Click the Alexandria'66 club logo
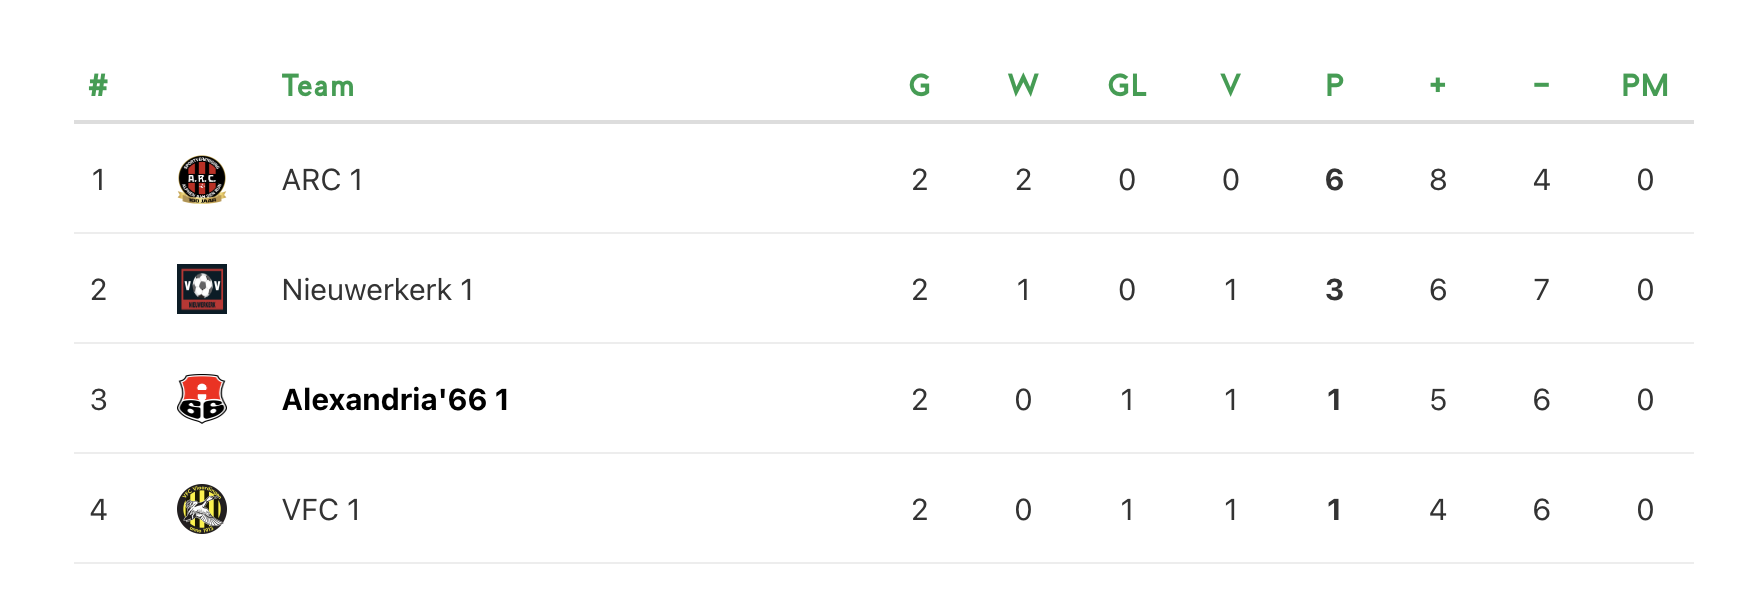The width and height of the screenshot is (1762, 592). [202, 399]
